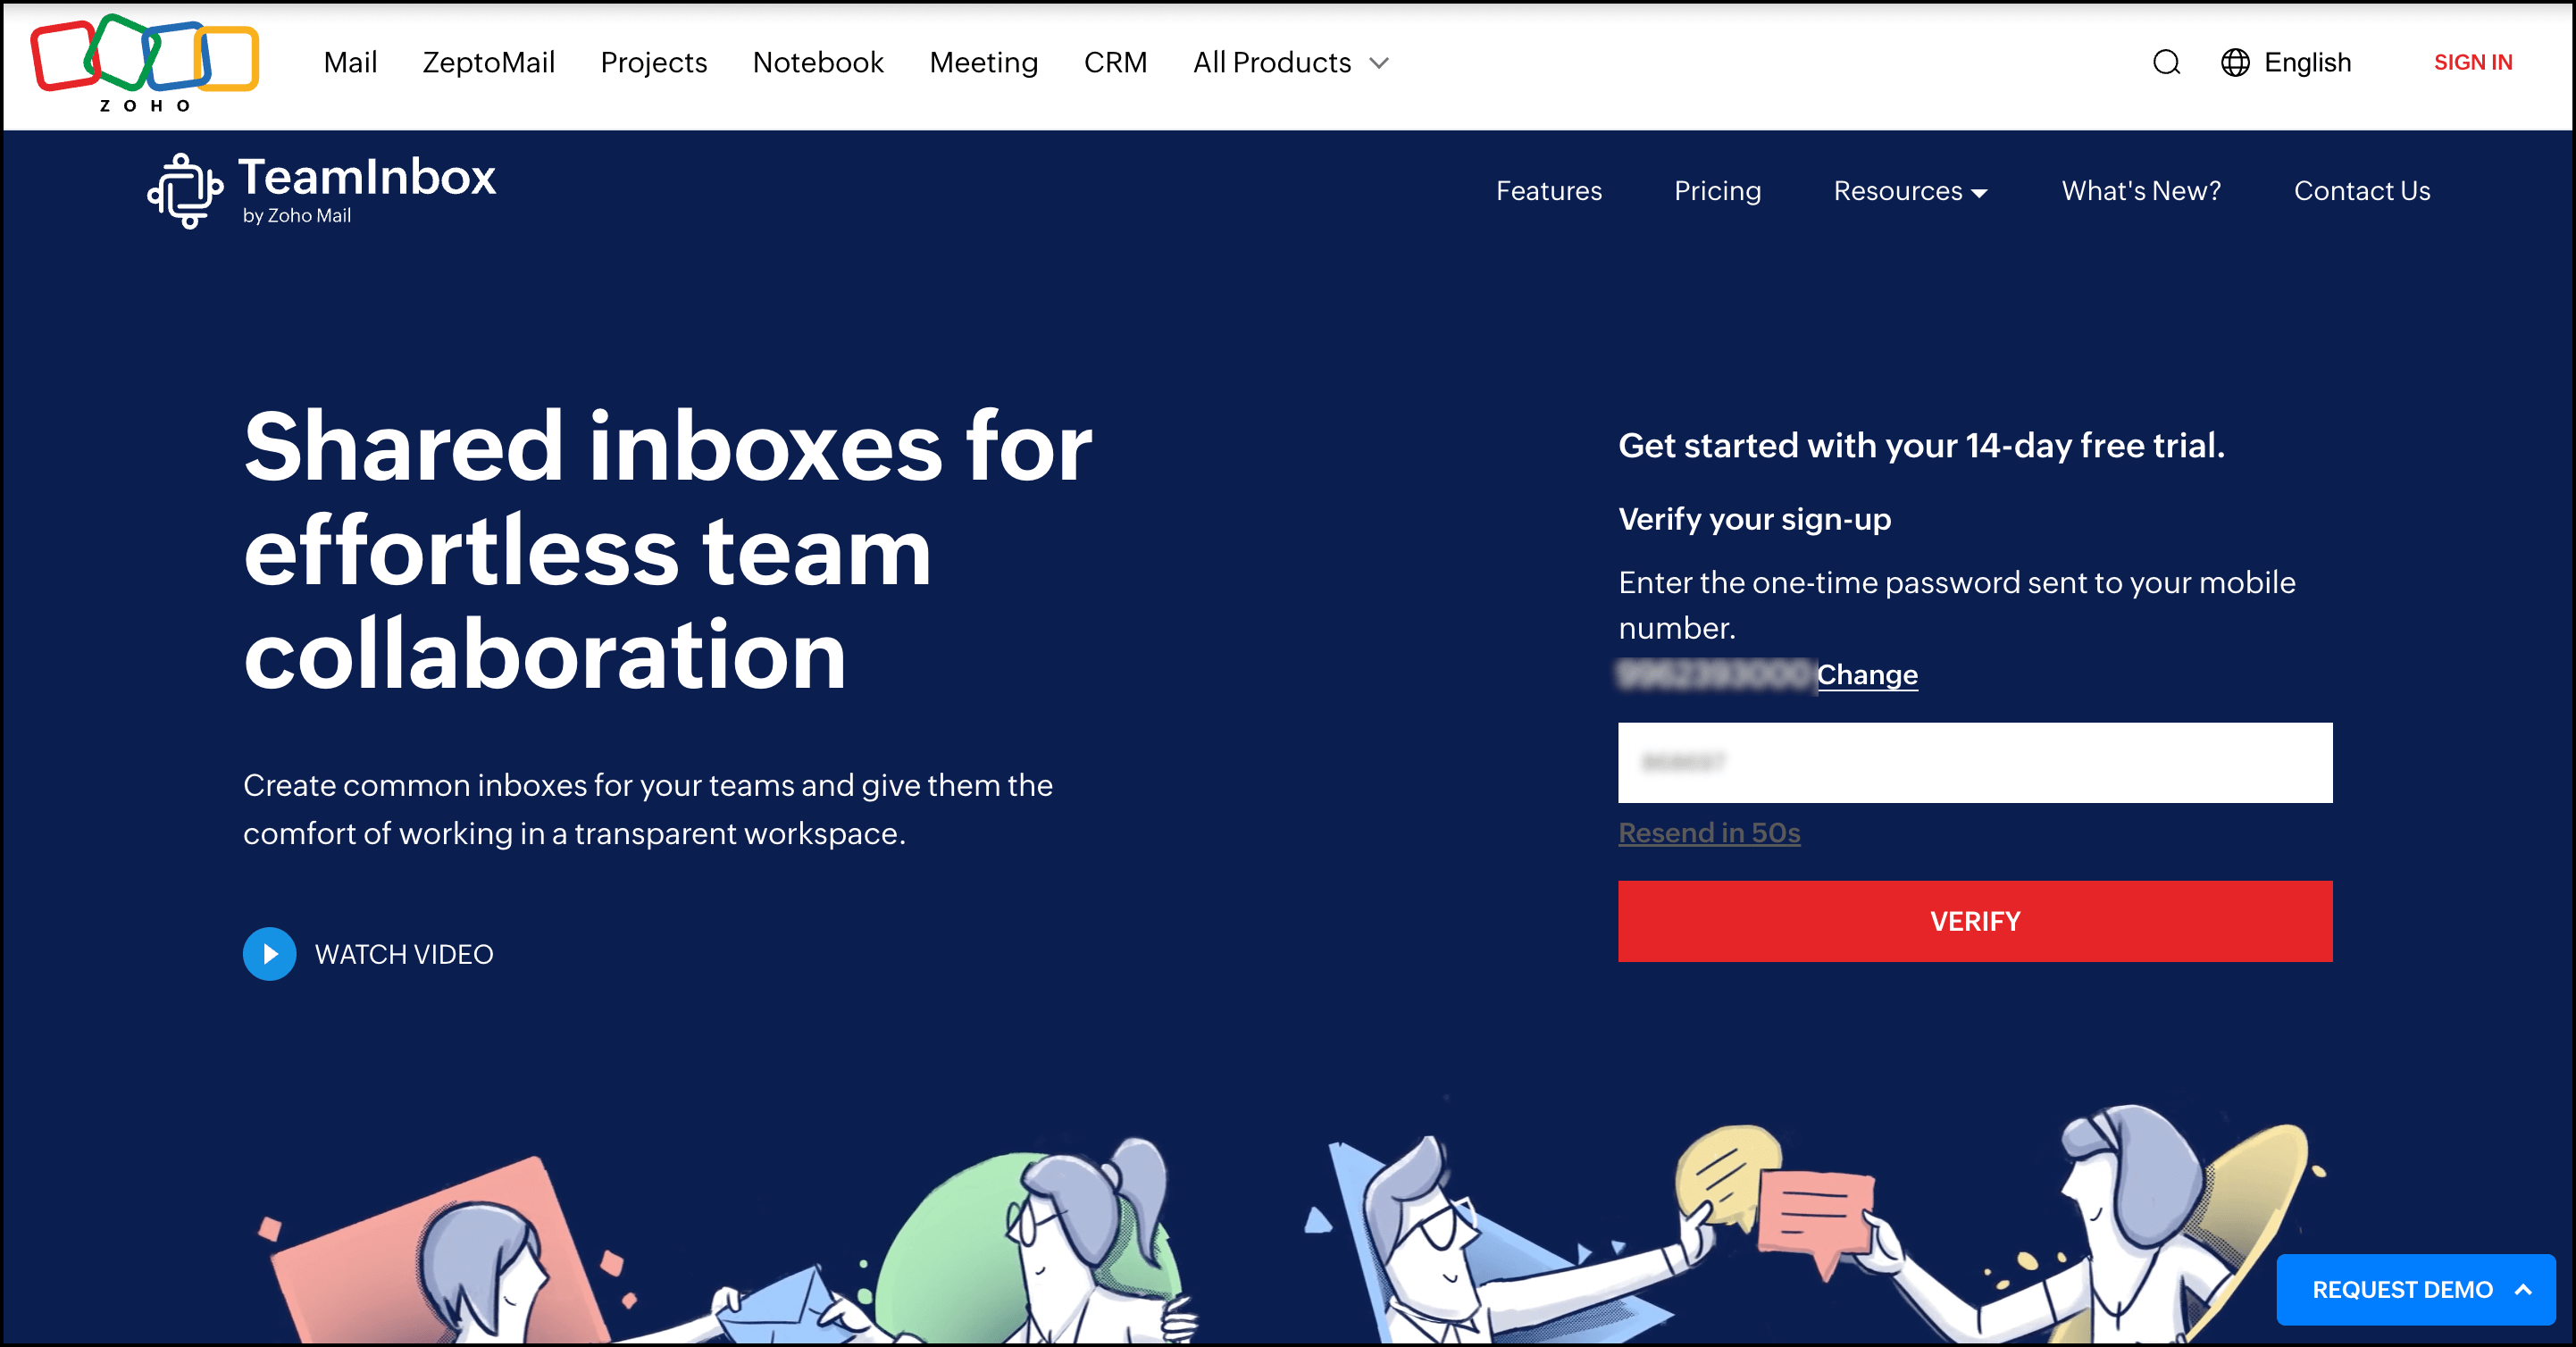
Task: Select the Notebook menu item
Action: pos(817,63)
